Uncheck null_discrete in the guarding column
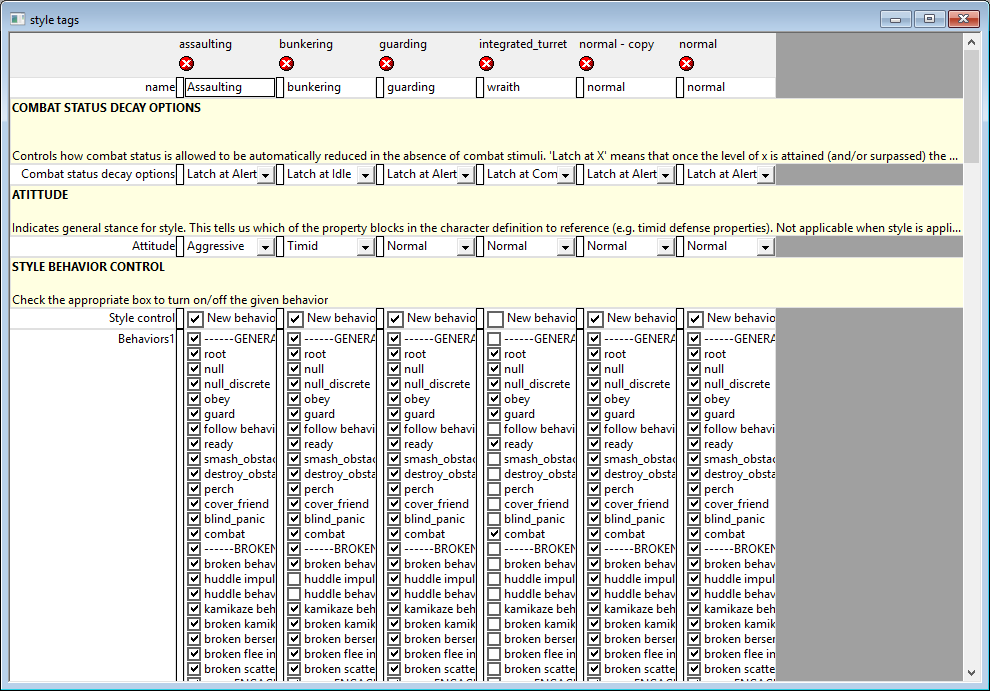Viewport: 990px width, 691px height. pos(394,384)
